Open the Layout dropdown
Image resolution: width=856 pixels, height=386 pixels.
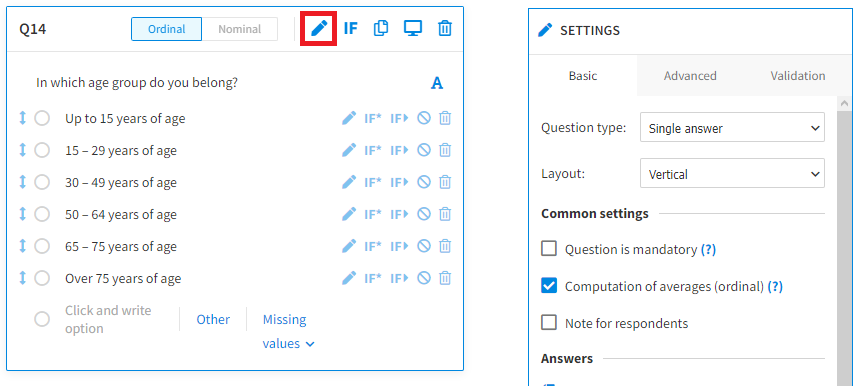coord(732,174)
